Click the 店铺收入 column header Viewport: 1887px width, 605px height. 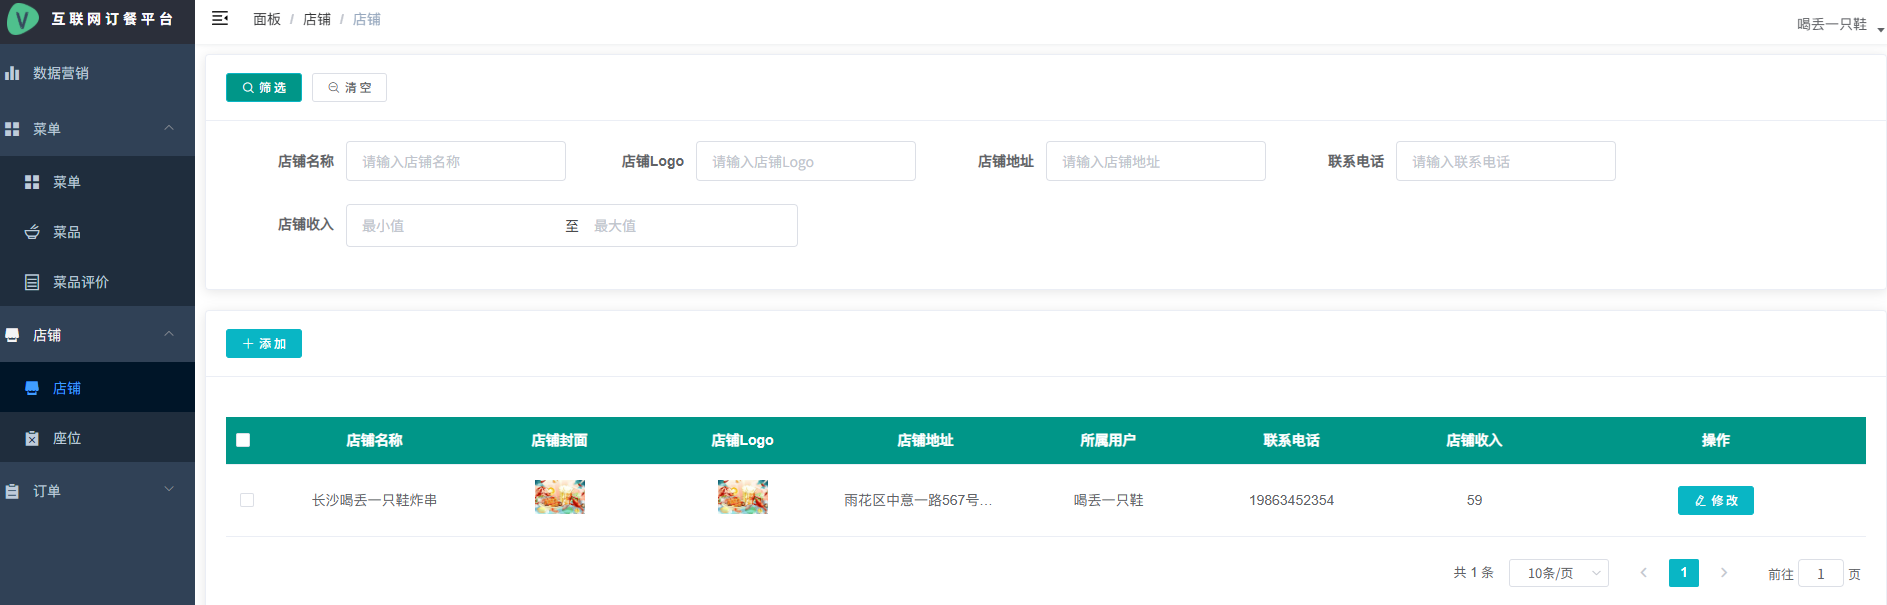(x=1474, y=440)
